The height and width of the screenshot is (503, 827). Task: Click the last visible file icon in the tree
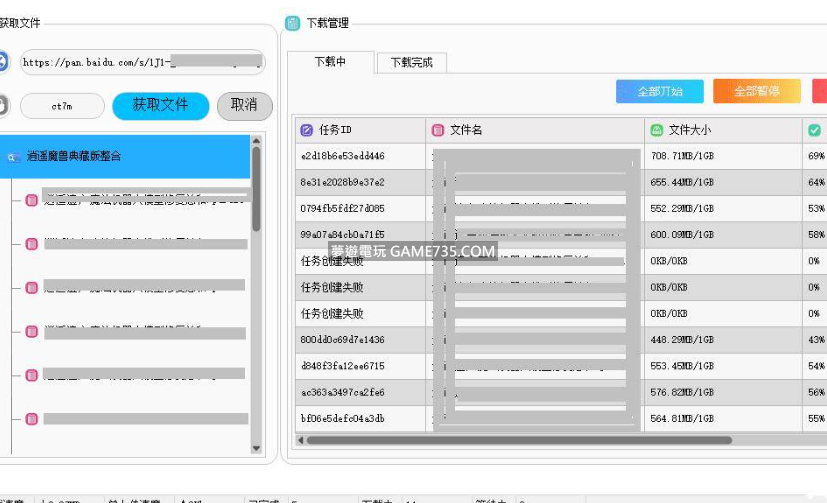(31, 419)
